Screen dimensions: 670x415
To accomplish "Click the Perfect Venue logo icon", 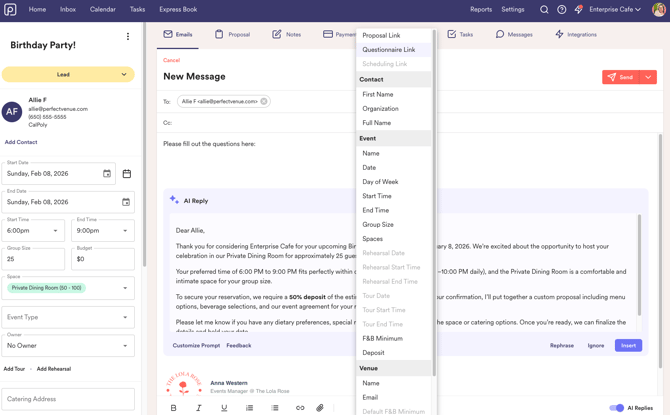I will coord(10,9).
